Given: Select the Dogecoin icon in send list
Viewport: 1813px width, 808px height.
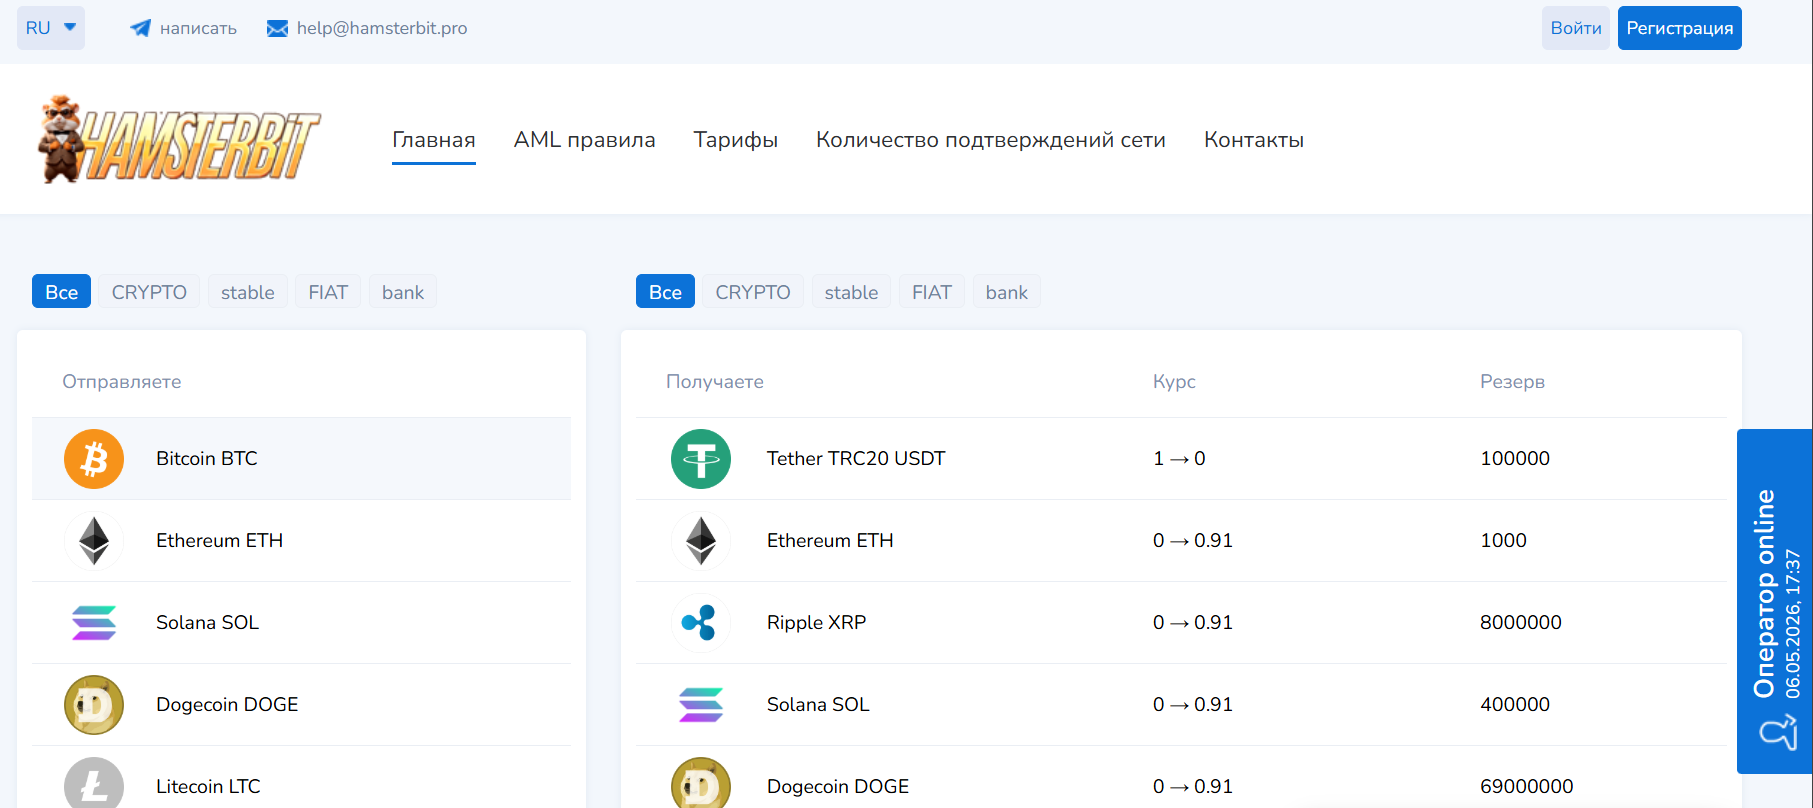Looking at the screenshot, I should pos(94,705).
